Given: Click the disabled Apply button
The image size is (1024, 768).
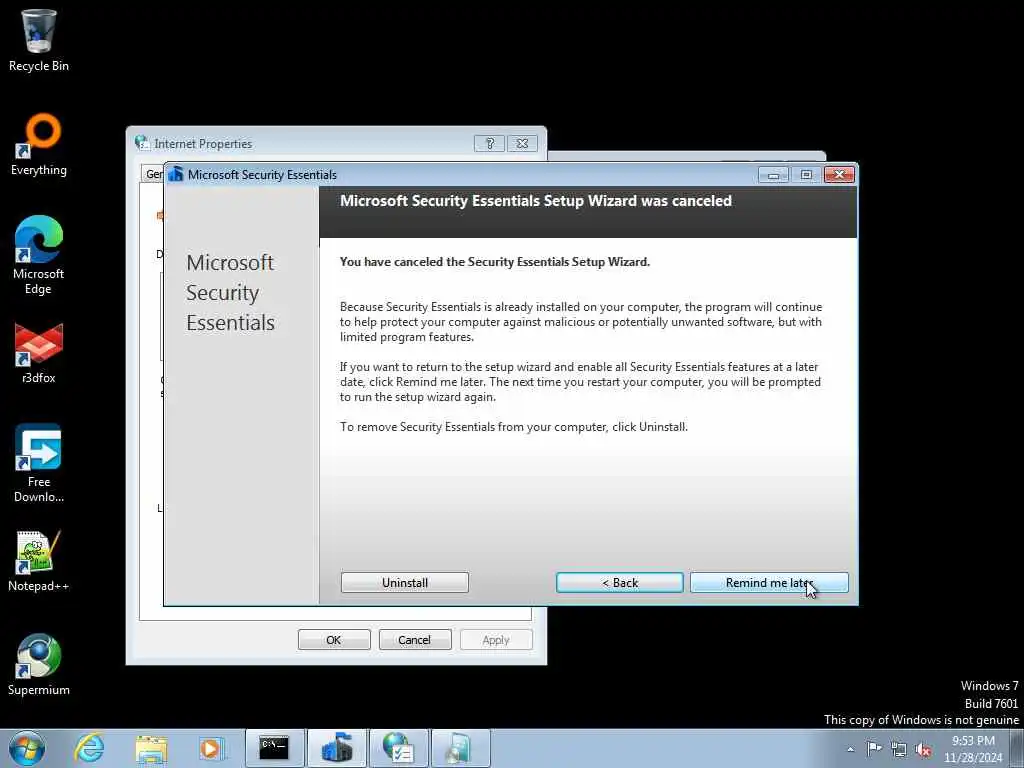Looking at the screenshot, I should [x=496, y=640].
